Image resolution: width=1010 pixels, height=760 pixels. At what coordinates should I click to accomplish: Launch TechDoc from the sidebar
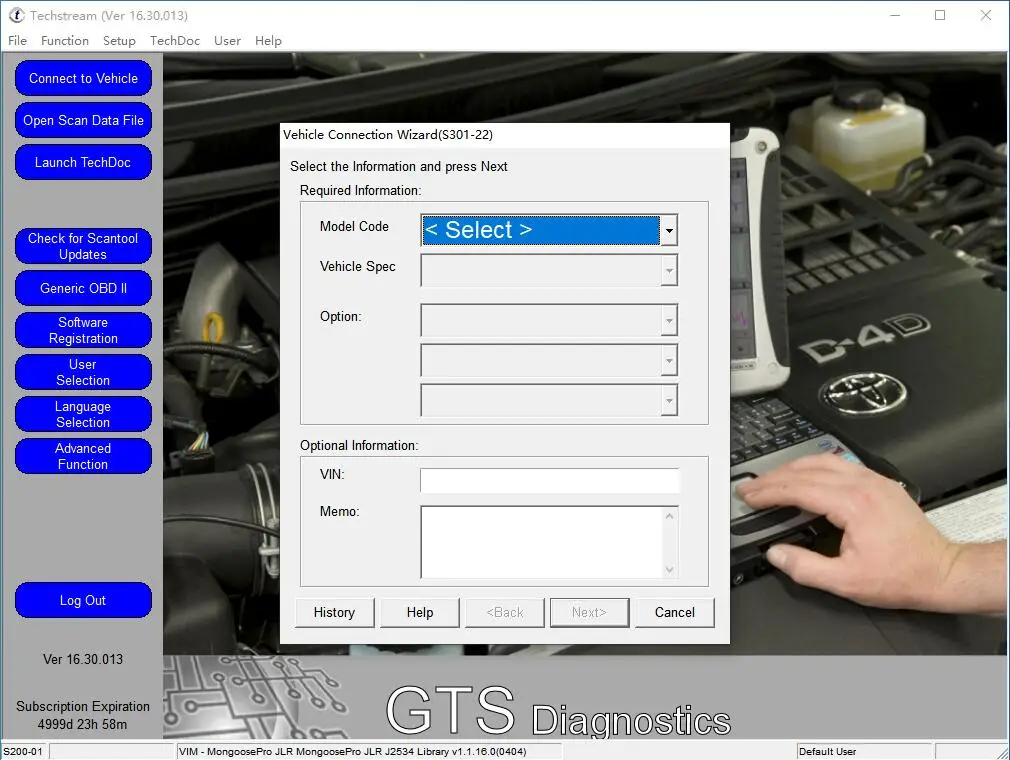tap(83, 162)
